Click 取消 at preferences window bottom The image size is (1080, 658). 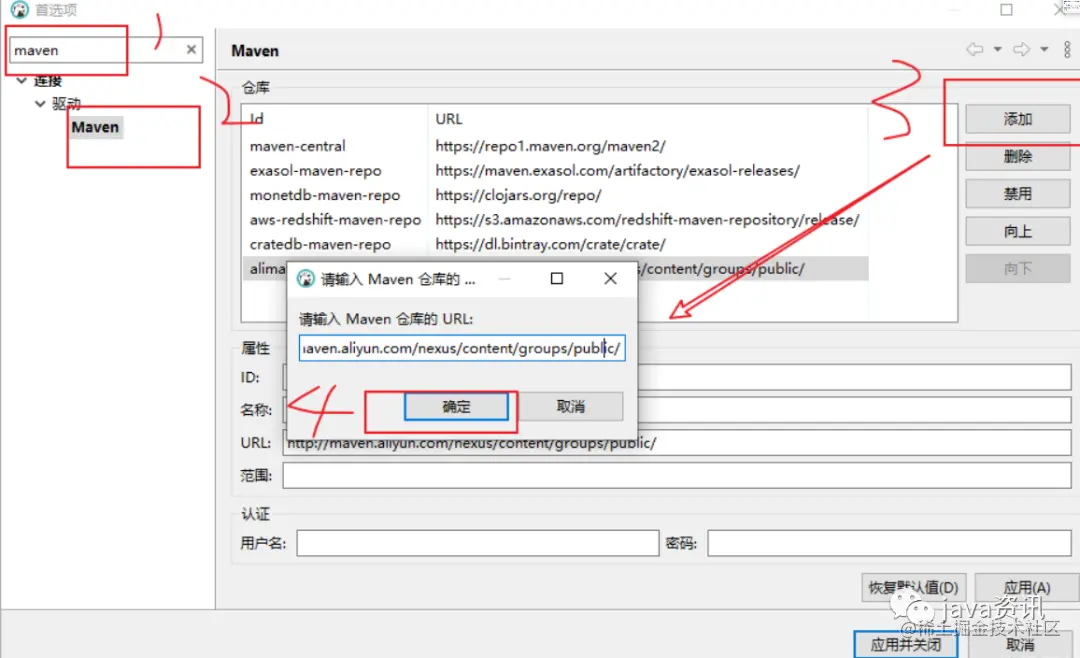tap(1019, 644)
